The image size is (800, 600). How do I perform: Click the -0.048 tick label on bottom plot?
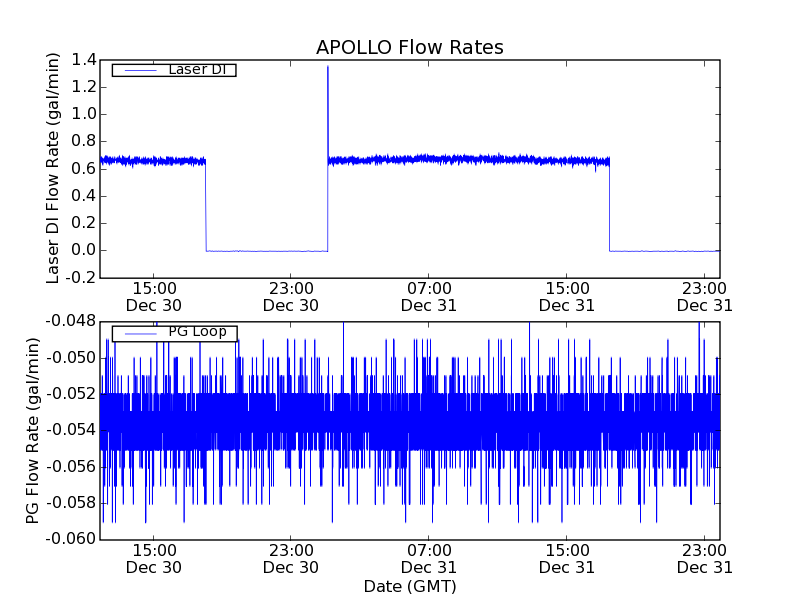(x=71, y=321)
